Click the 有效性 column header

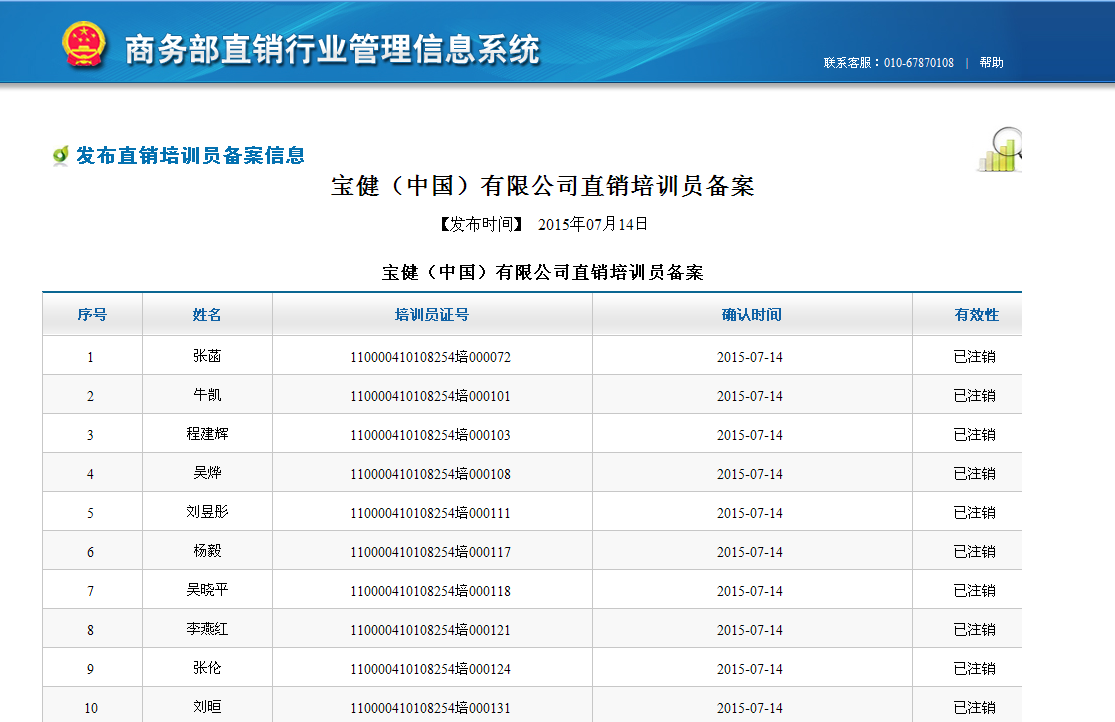point(976,314)
